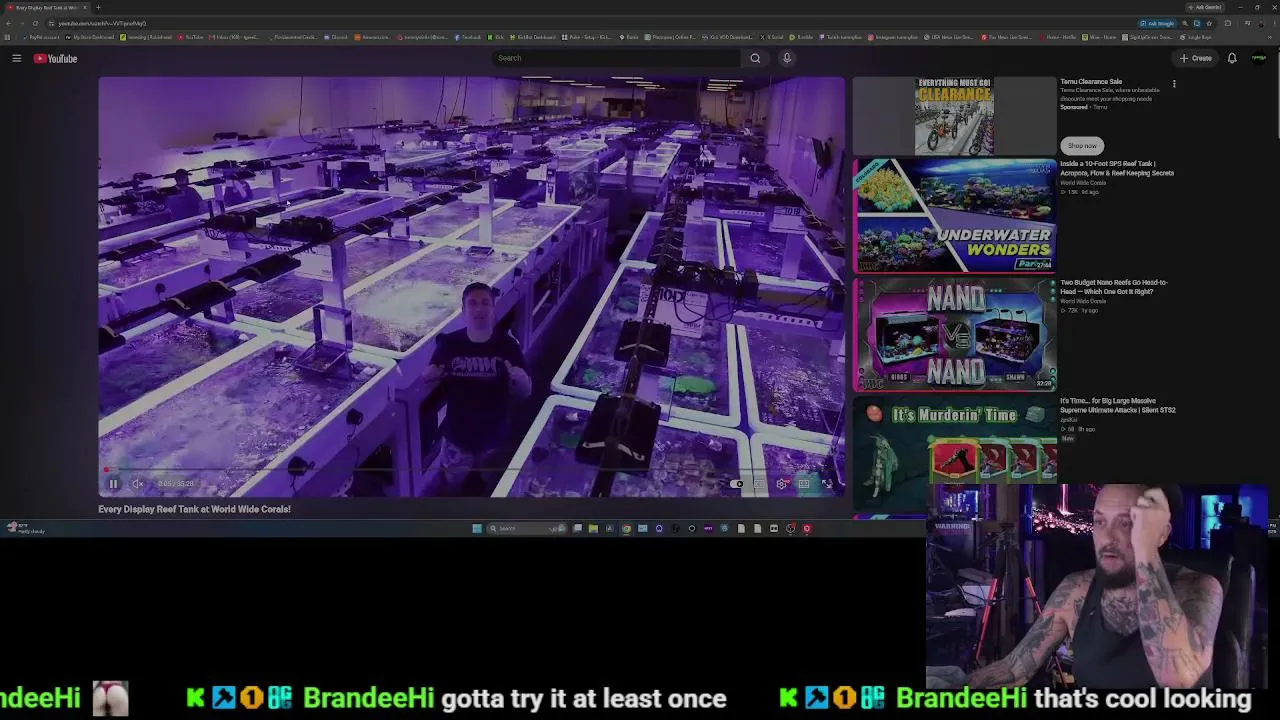Screen dimensions: 1280x720
Task: Click the browser back arrow
Action: [x=8, y=23]
